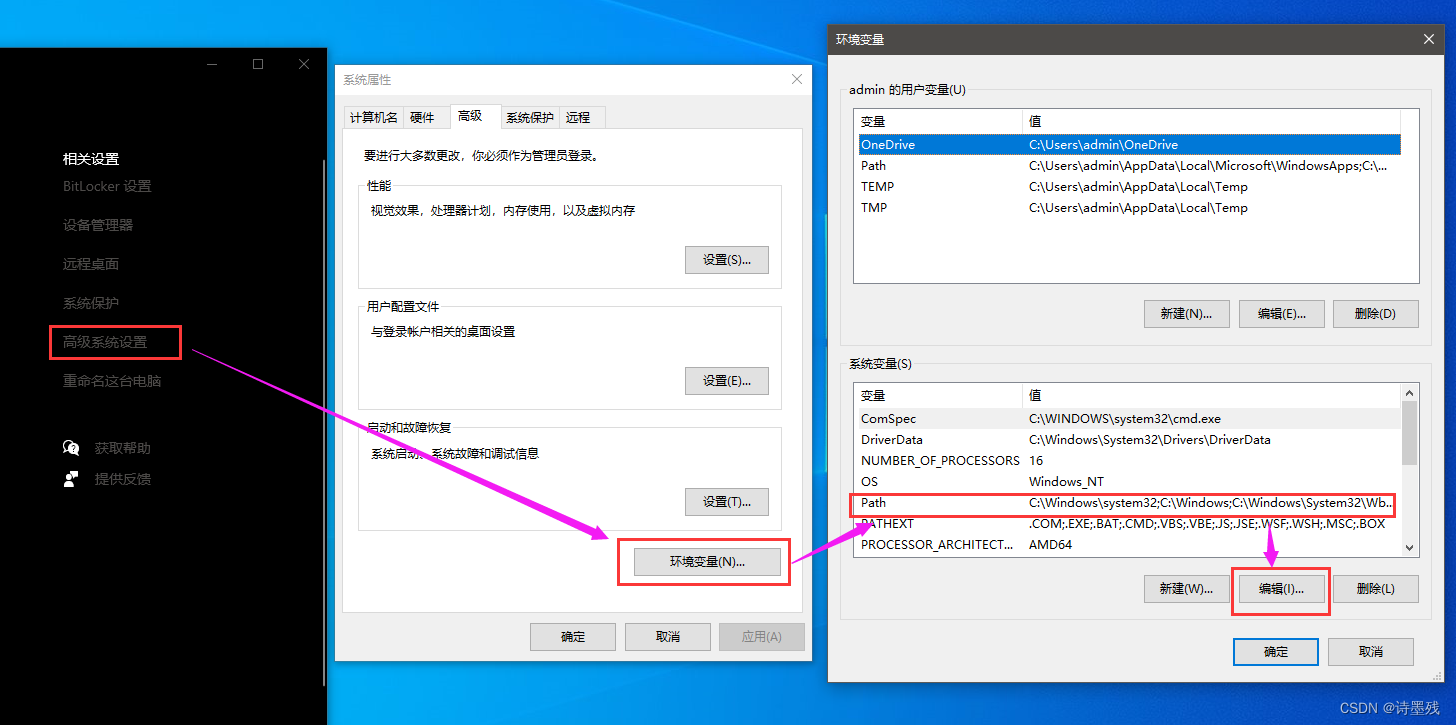Select PATHEXT system variable row
Image resolution: width=1456 pixels, height=725 pixels.
[x=1128, y=524]
